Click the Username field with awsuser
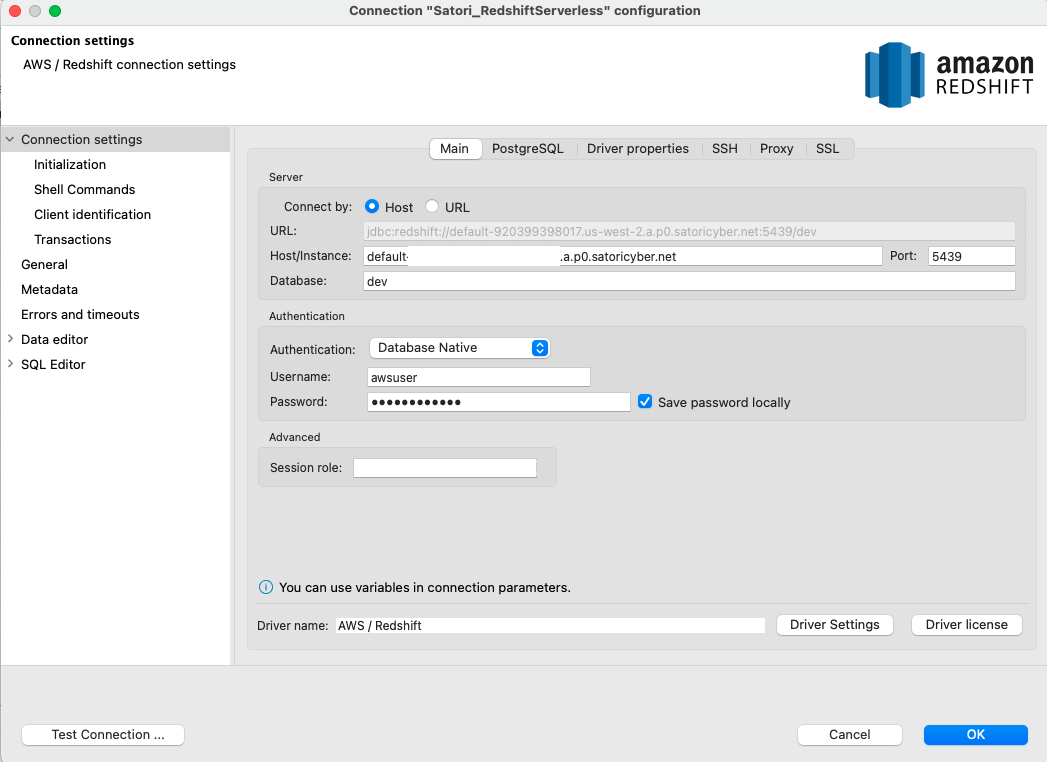This screenshot has height=762, width=1047. [479, 377]
